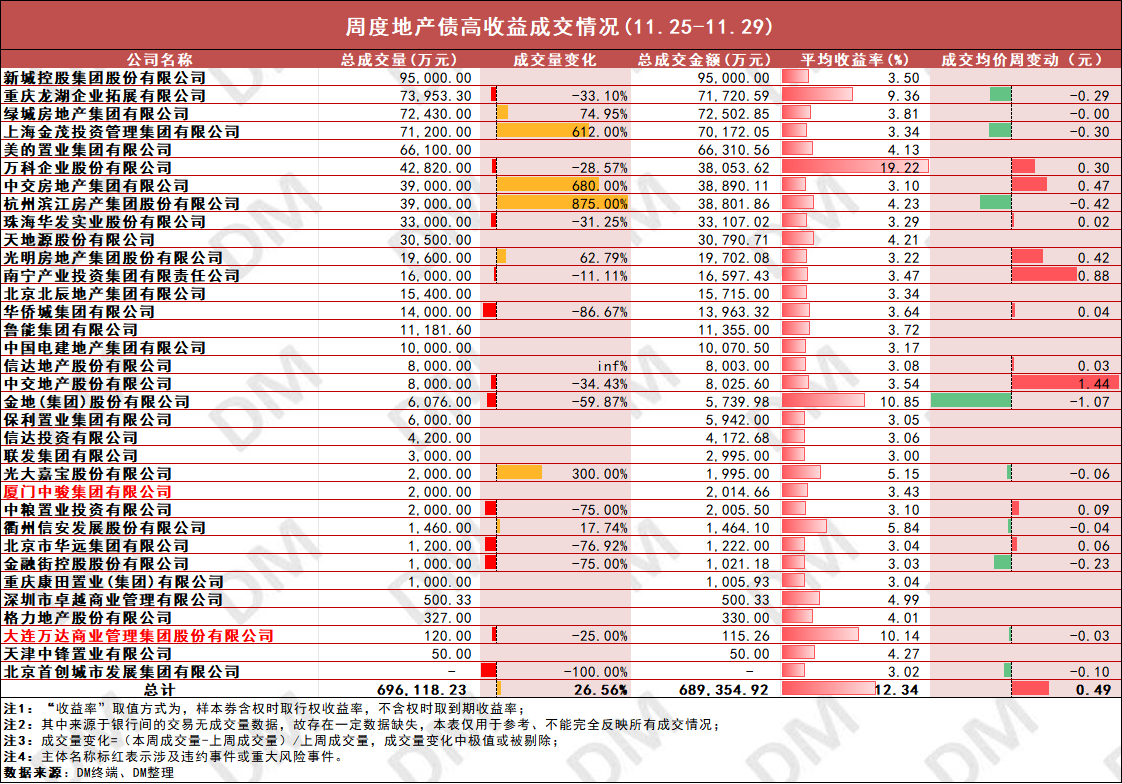Click the 成交均价周变动(元) column header

1024,59
